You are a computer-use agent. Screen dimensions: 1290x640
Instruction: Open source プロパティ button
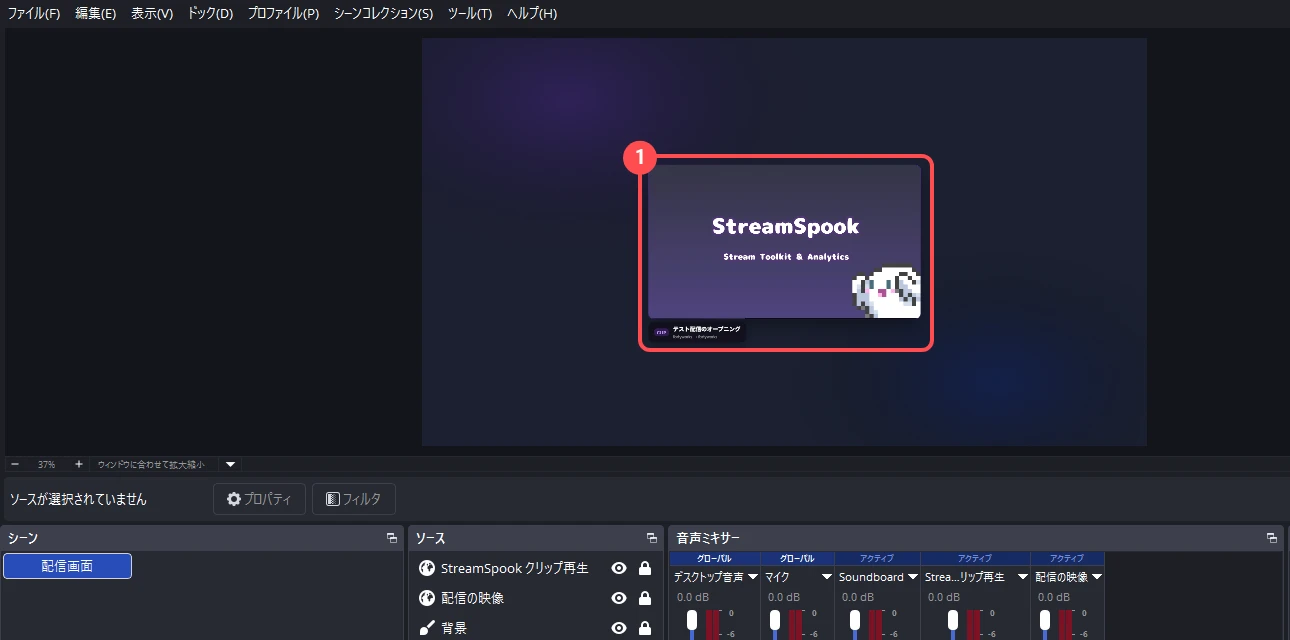[259, 499]
